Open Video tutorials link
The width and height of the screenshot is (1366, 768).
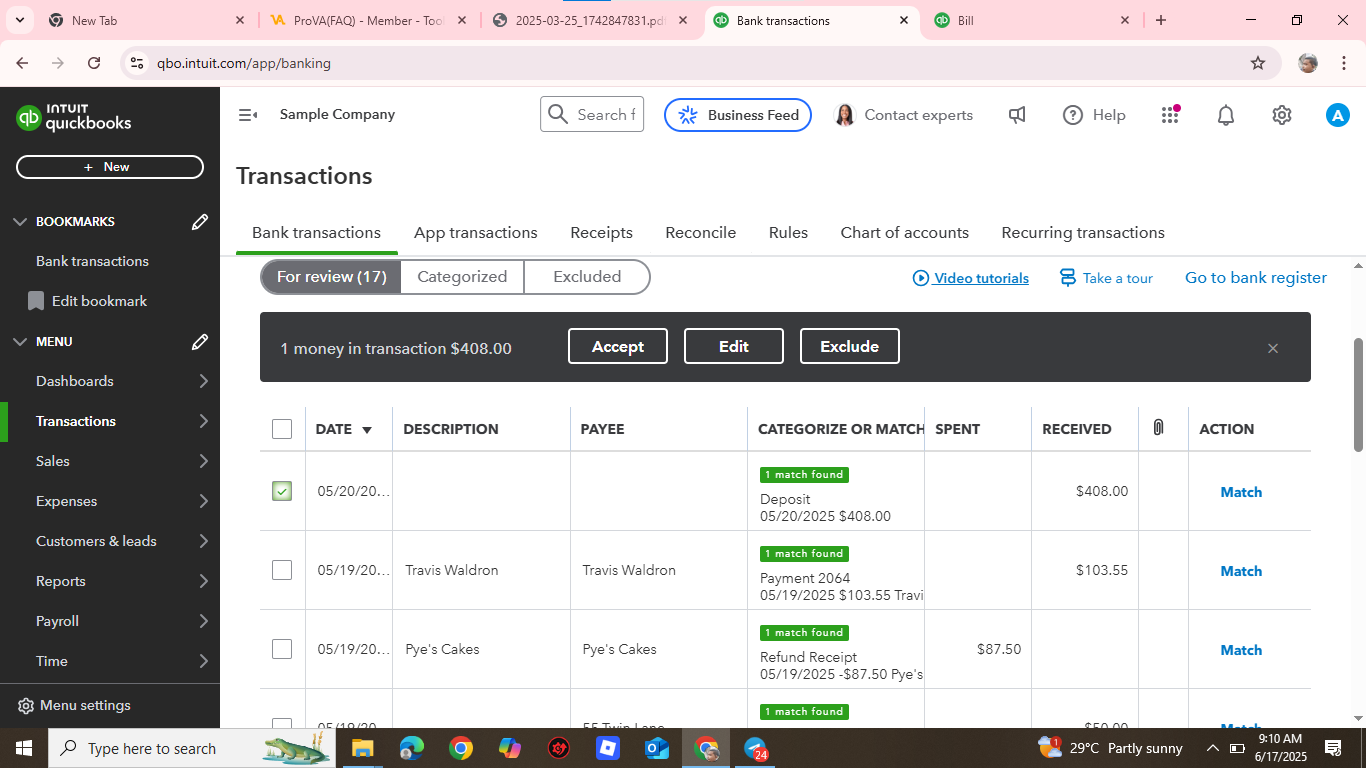(x=971, y=278)
